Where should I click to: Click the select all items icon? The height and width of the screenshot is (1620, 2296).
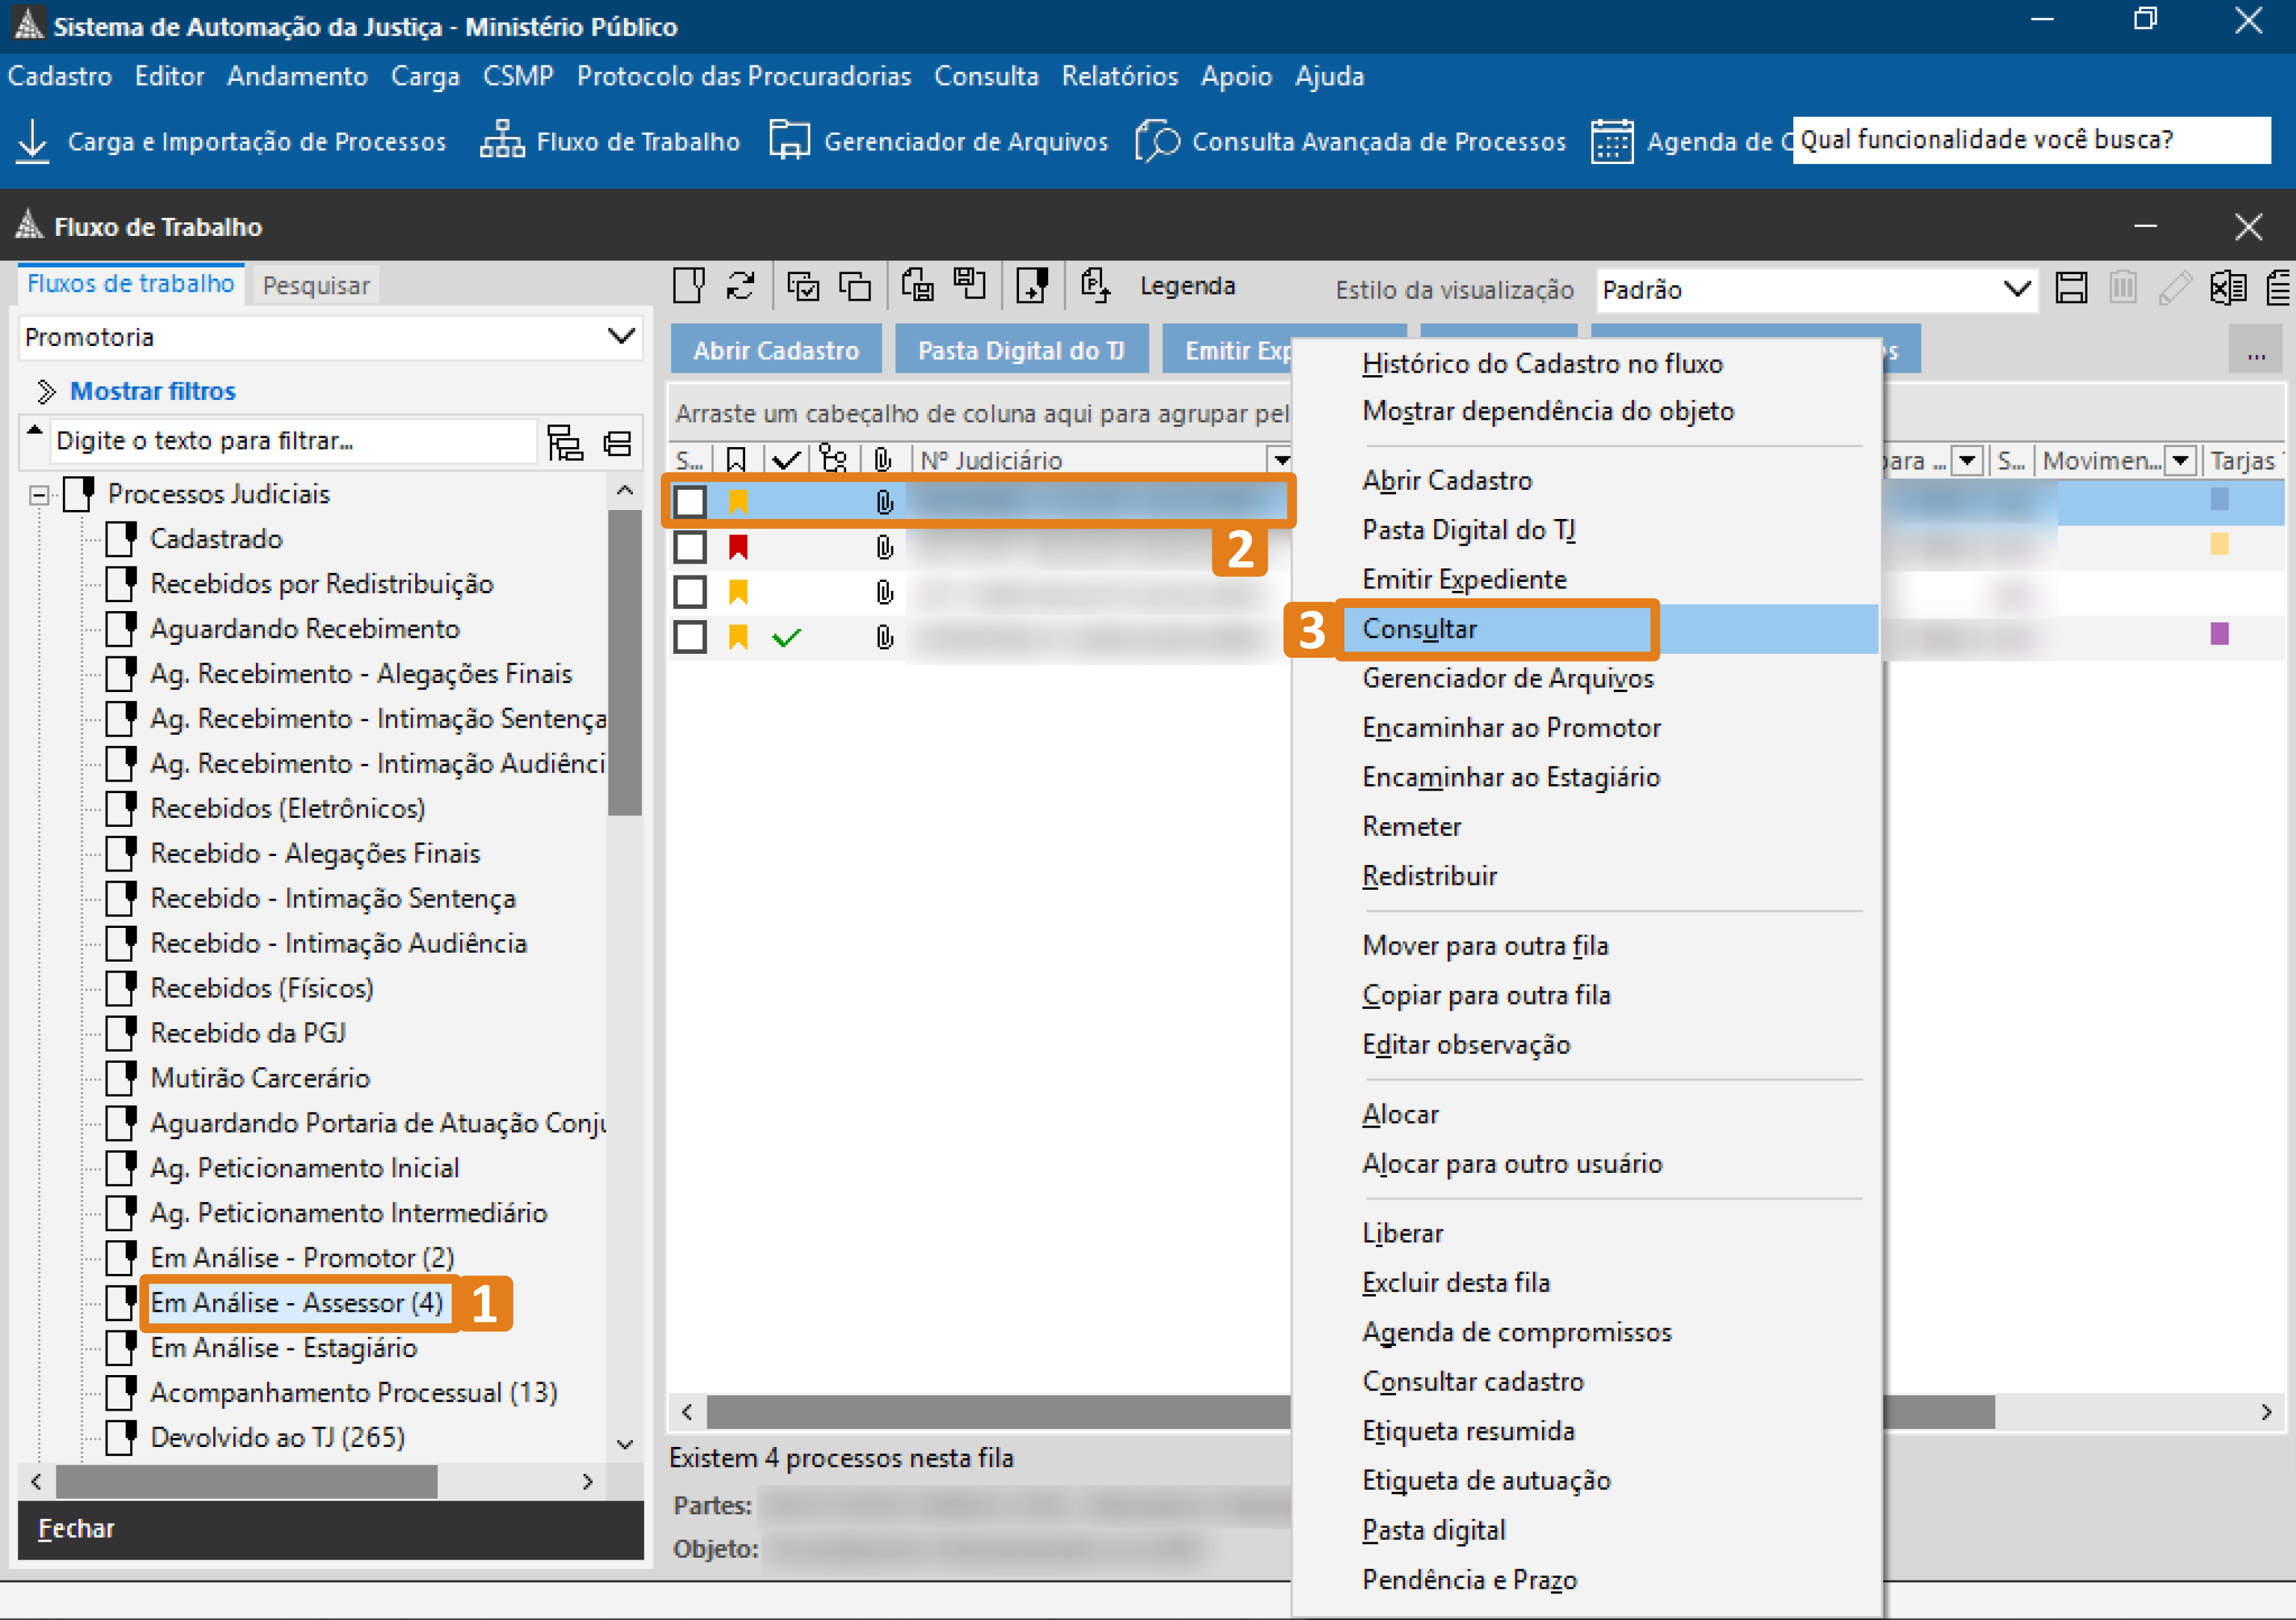tap(802, 286)
